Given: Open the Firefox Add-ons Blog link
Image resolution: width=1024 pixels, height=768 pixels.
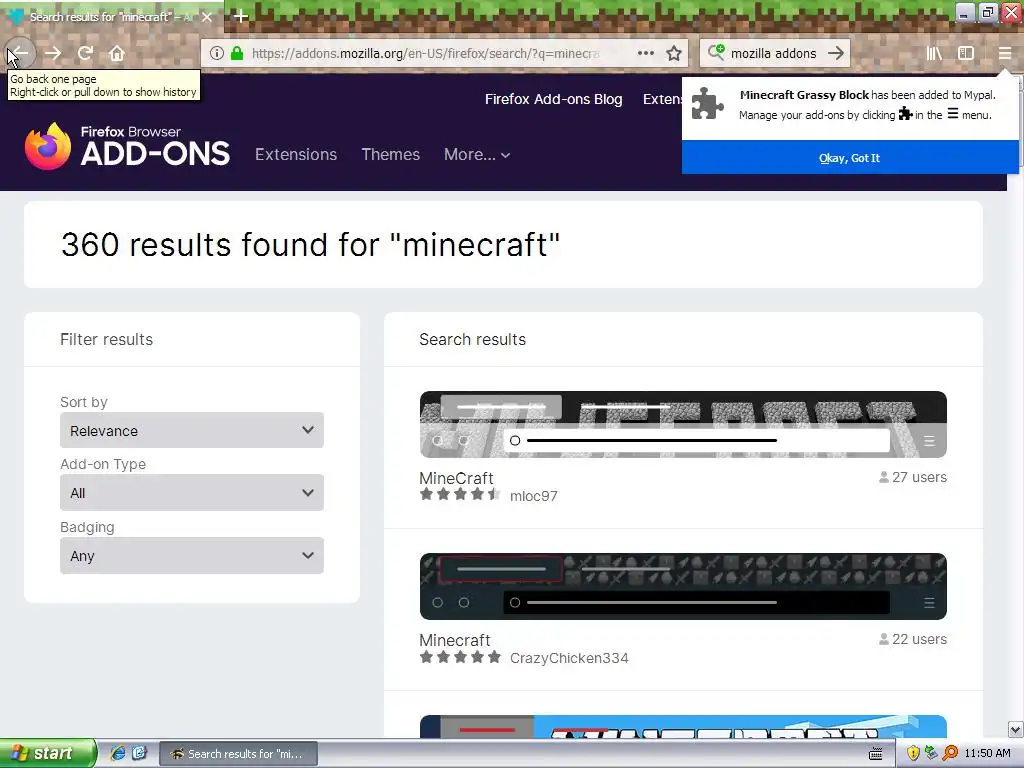Looking at the screenshot, I should [x=553, y=99].
